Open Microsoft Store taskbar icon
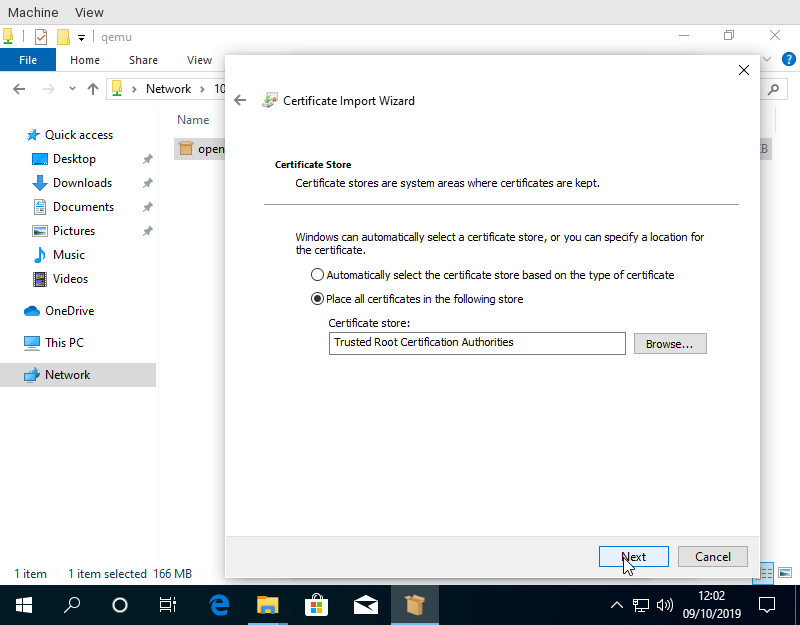The image size is (800, 625). click(x=317, y=605)
